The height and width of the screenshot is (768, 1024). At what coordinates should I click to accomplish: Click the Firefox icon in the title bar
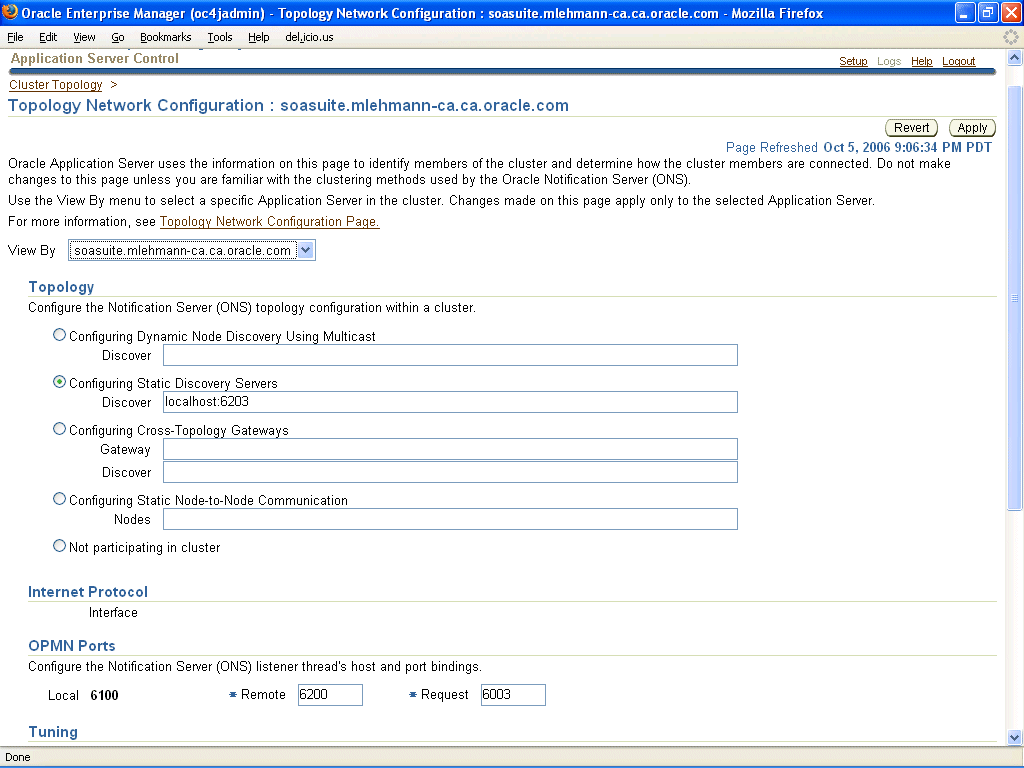click(10, 12)
